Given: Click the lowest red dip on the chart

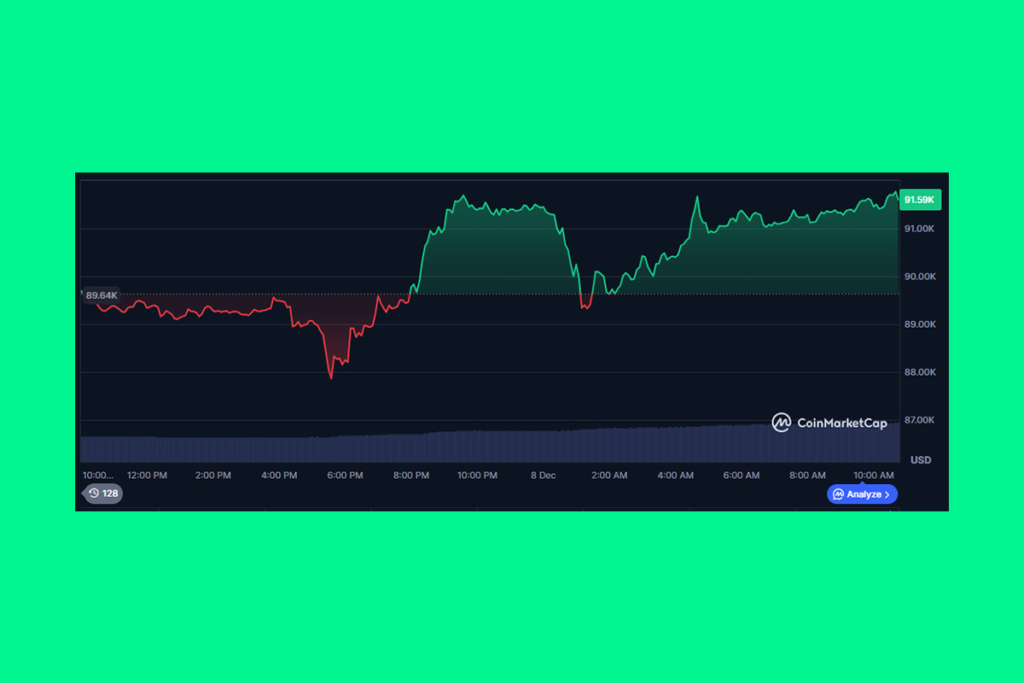Looking at the screenshot, I should click(333, 378).
